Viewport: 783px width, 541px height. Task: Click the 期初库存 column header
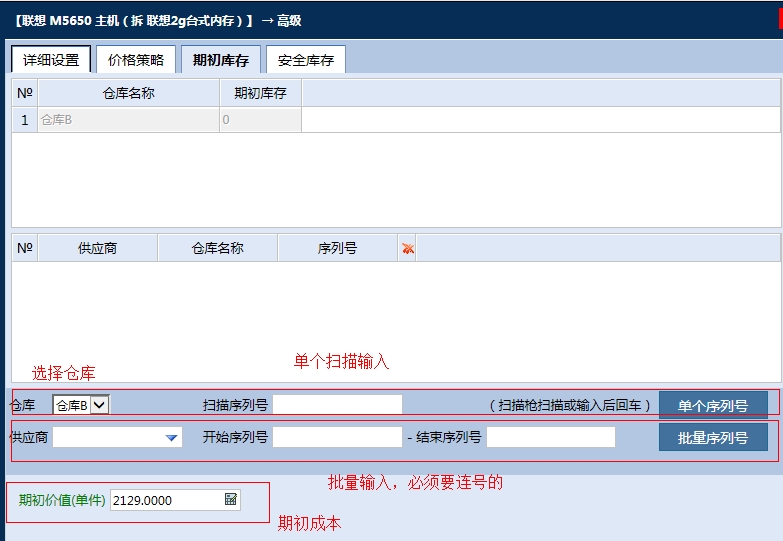[260, 93]
